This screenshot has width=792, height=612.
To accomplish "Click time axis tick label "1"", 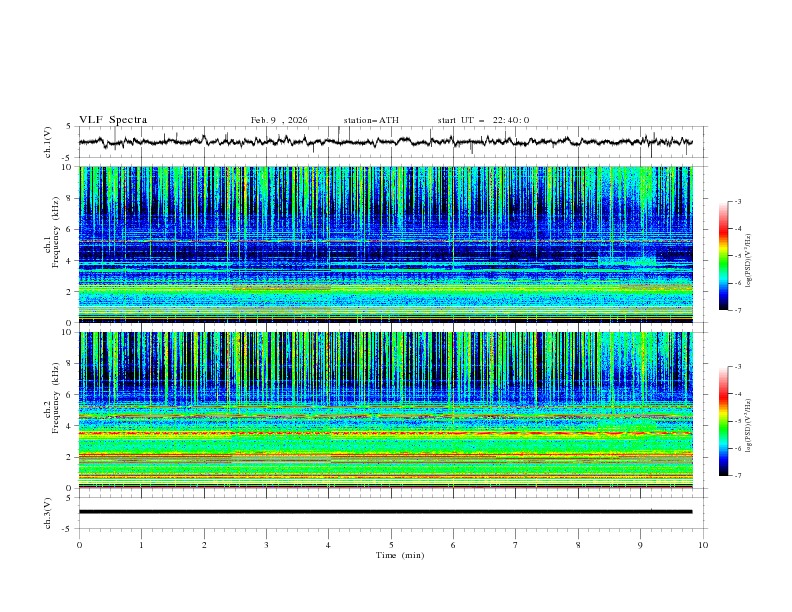I will coord(141,545).
